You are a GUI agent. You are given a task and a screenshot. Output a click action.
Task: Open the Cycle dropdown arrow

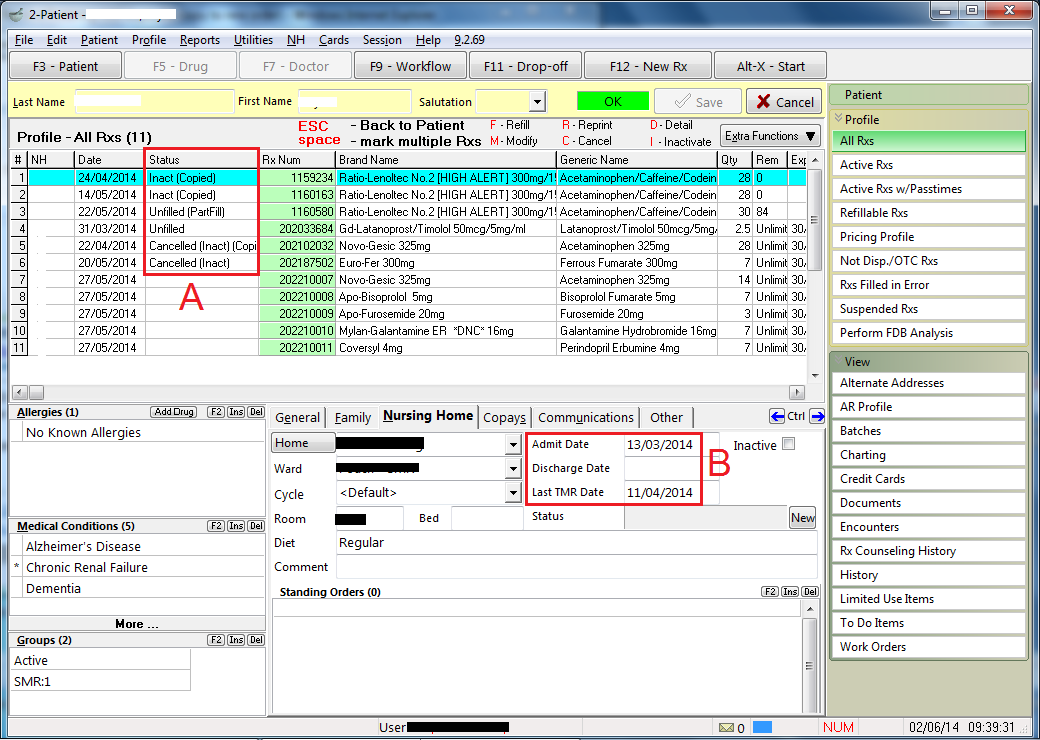(x=513, y=493)
